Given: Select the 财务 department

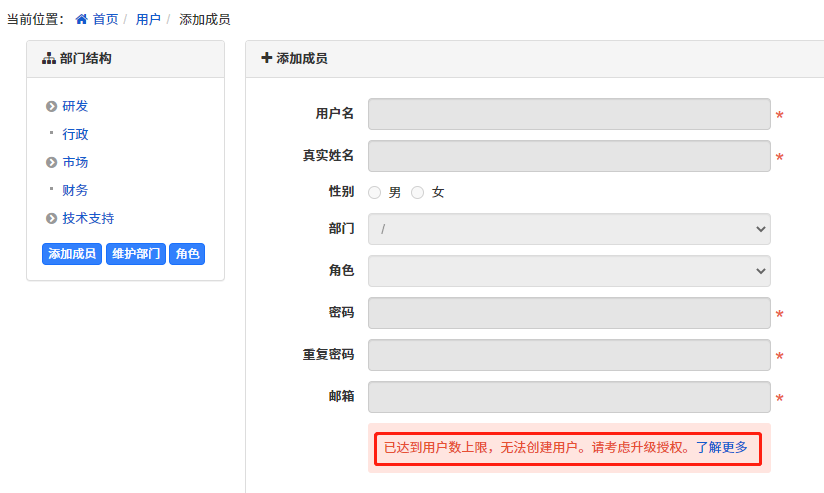Looking at the screenshot, I should point(75,190).
